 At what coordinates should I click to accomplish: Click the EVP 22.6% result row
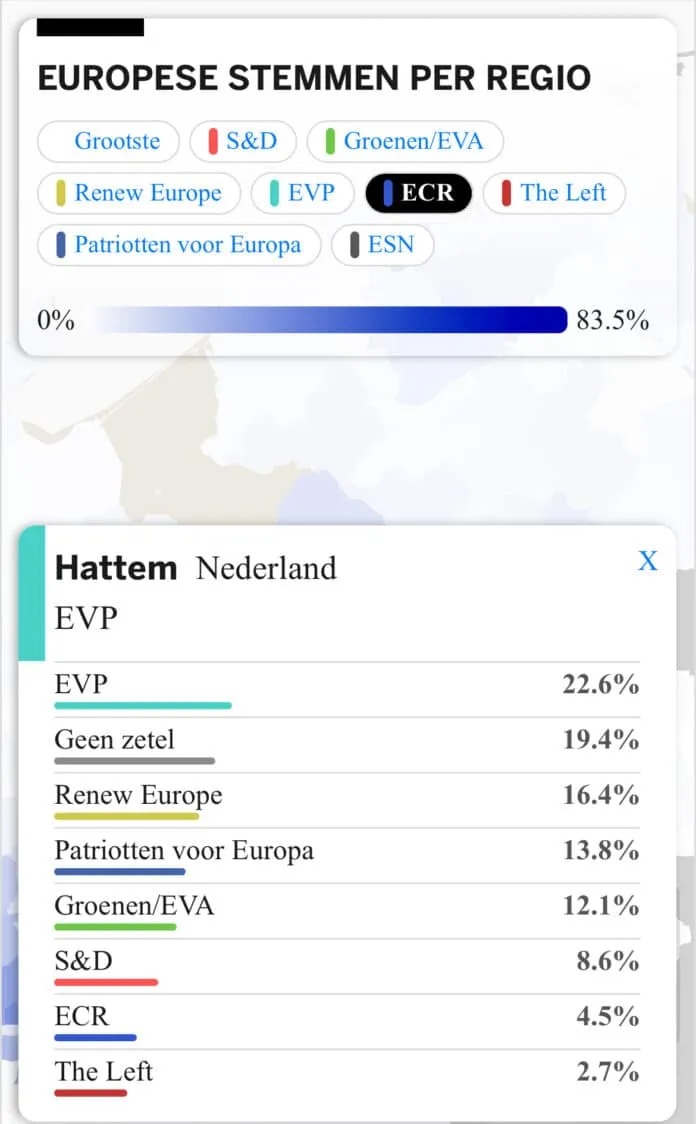click(346, 687)
